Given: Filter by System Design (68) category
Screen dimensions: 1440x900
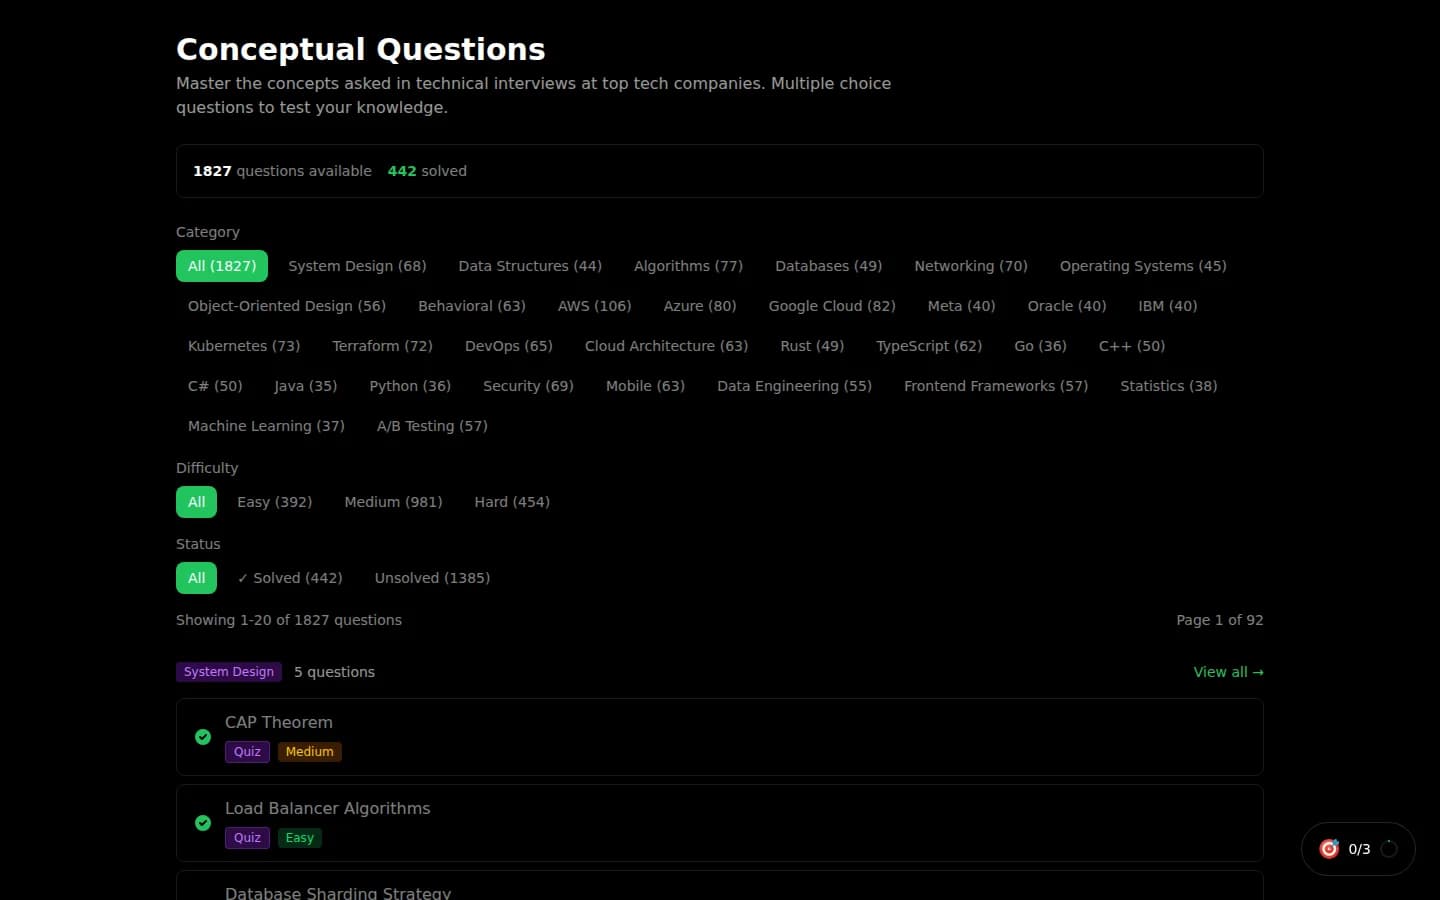Looking at the screenshot, I should tap(357, 266).
